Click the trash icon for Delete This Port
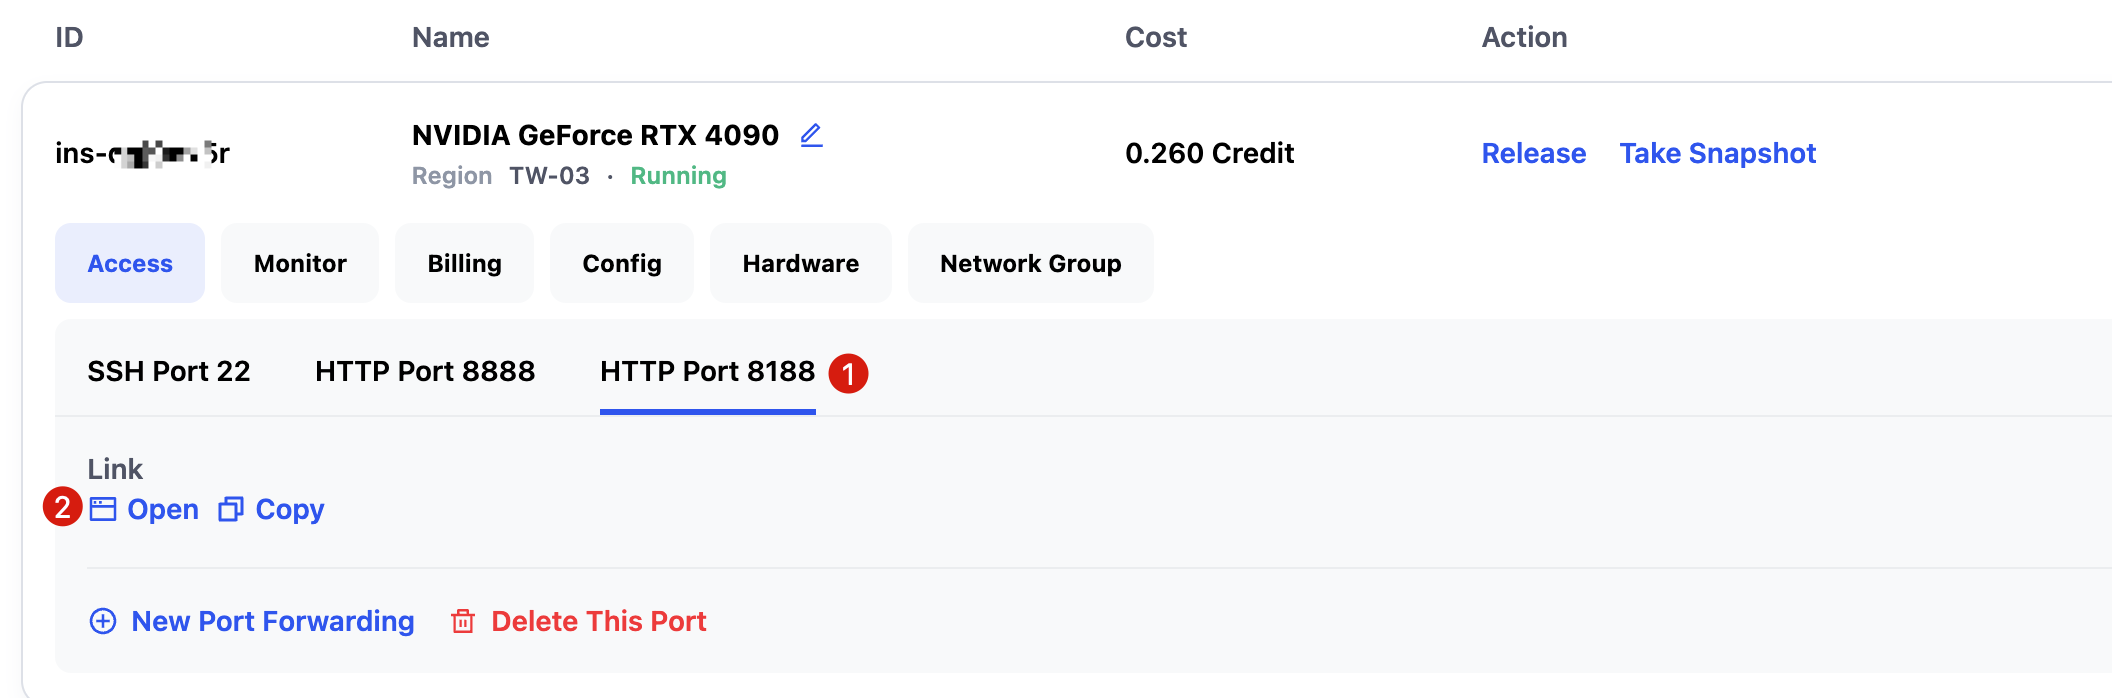The width and height of the screenshot is (2112, 698). pyautogui.click(x=463, y=621)
